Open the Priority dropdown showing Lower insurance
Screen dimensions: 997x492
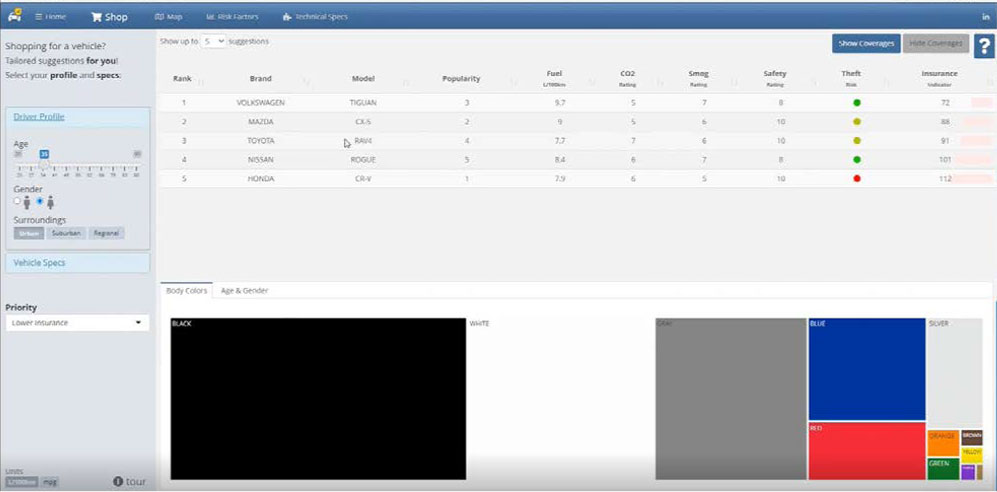pyautogui.click(x=77, y=323)
